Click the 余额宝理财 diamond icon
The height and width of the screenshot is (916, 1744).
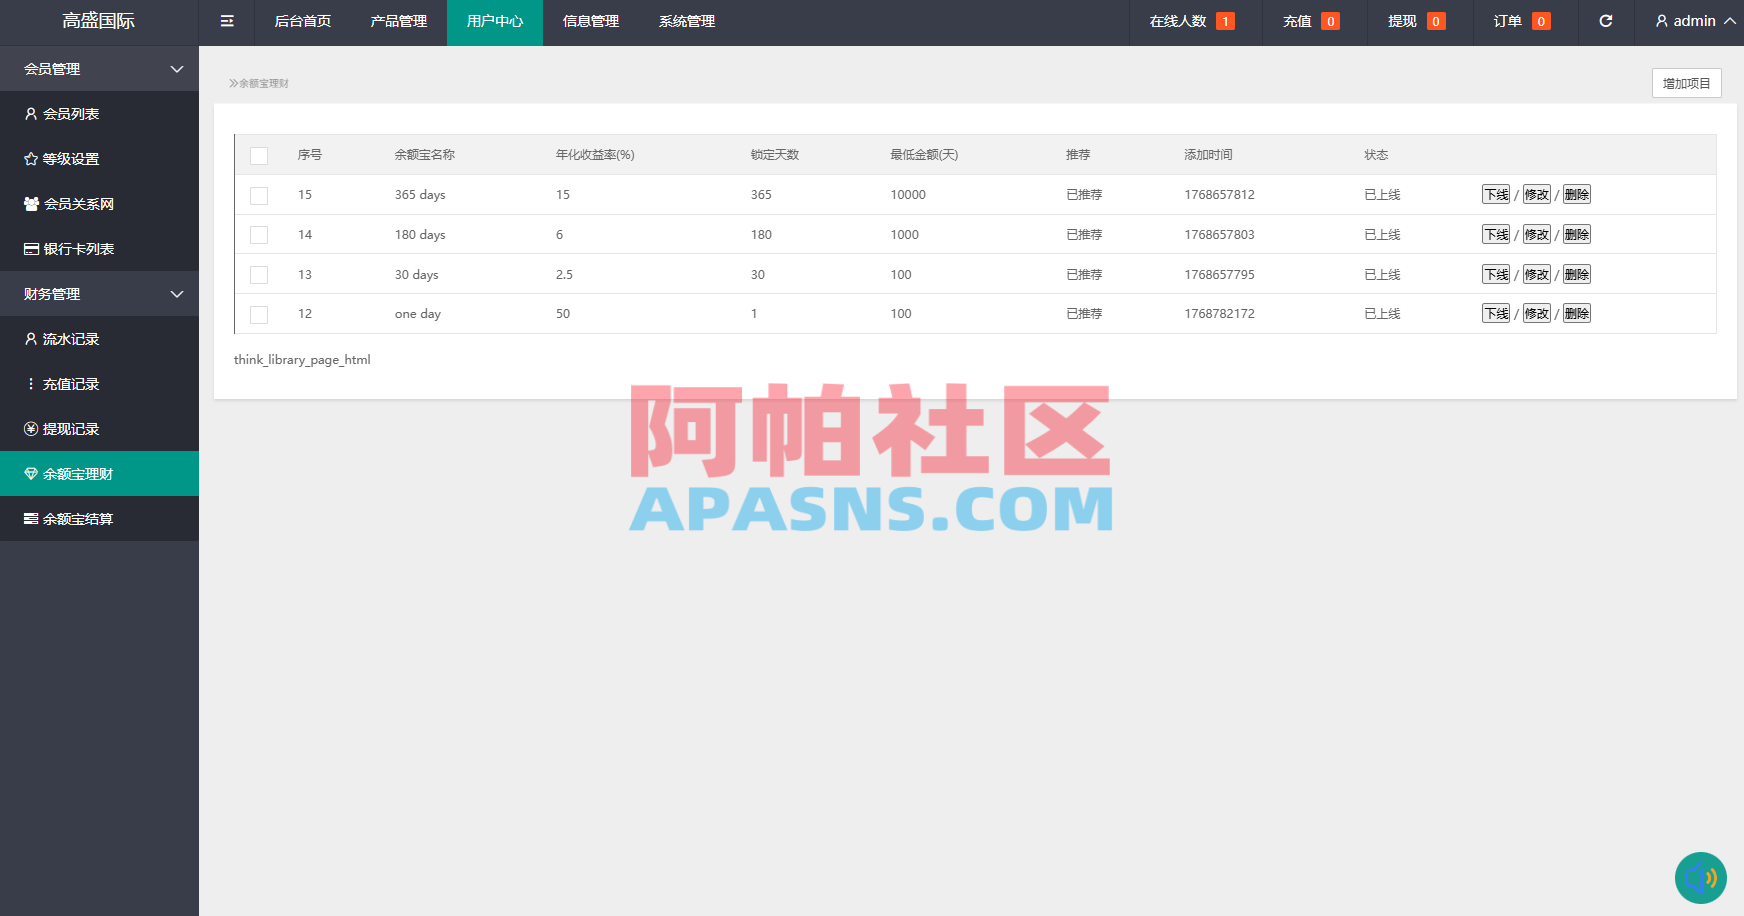pyautogui.click(x=31, y=474)
